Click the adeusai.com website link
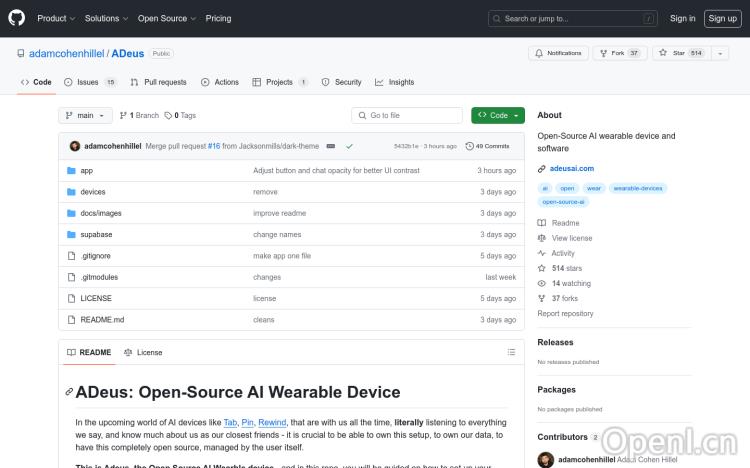Viewport: 750px width, 468px height. (572, 169)
